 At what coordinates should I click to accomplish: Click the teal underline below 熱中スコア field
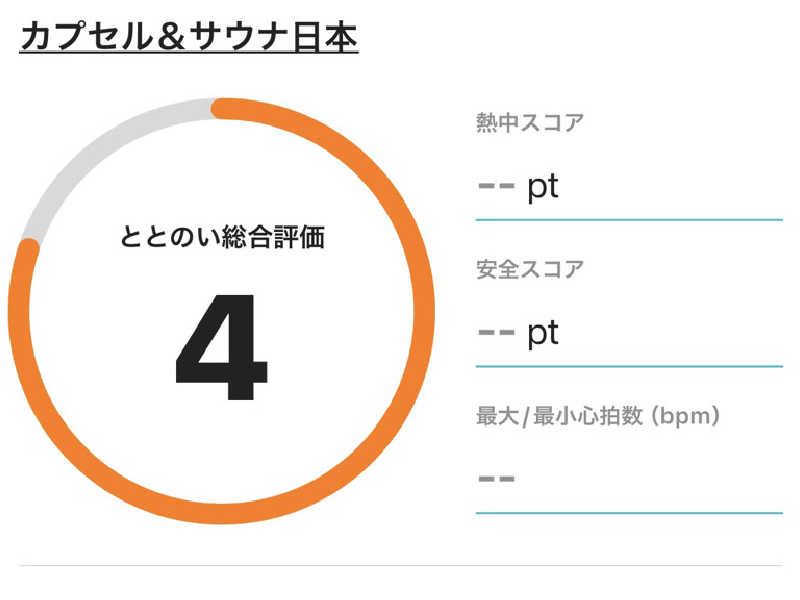pos(629,220)
